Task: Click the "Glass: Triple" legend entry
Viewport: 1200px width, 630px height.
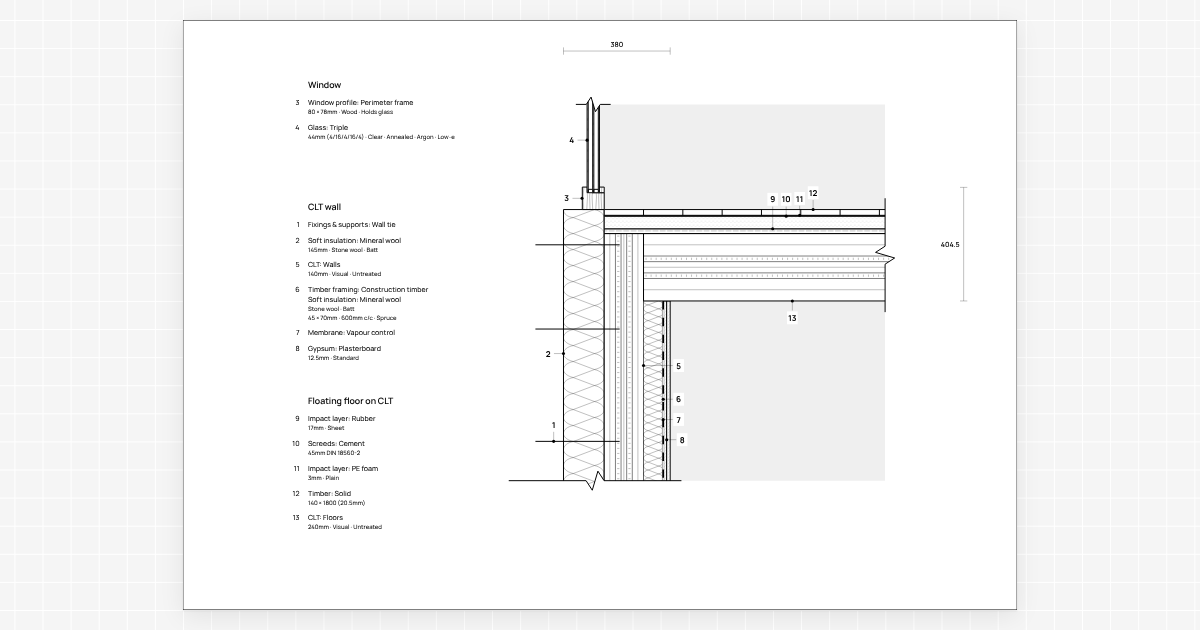Action: [x=328, y=127]
